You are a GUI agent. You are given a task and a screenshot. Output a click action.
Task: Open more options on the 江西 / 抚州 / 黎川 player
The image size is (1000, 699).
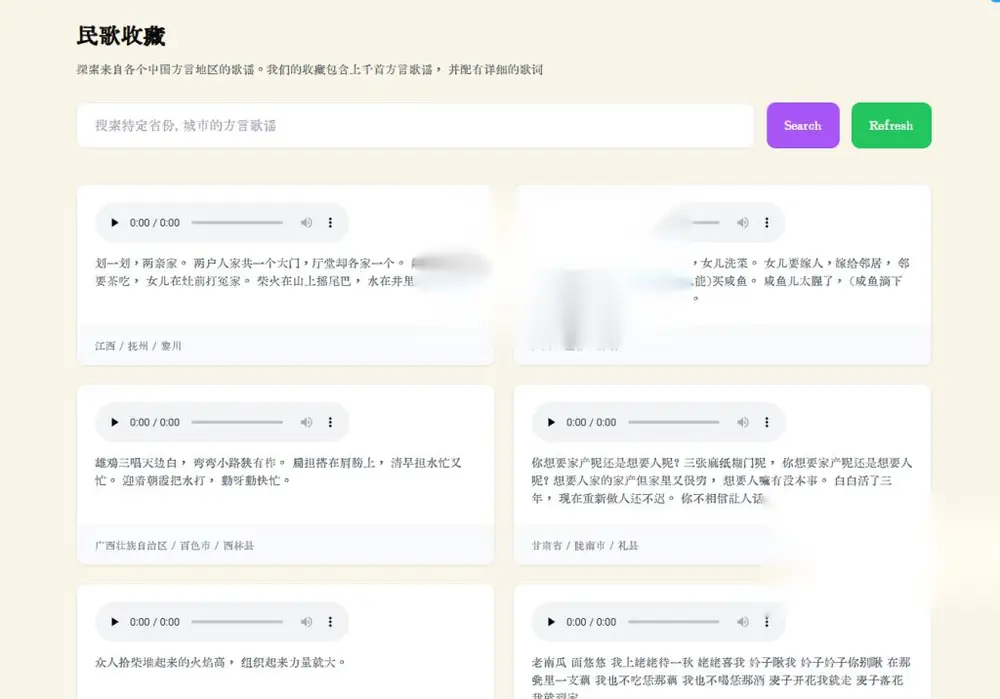click(330, 223)
